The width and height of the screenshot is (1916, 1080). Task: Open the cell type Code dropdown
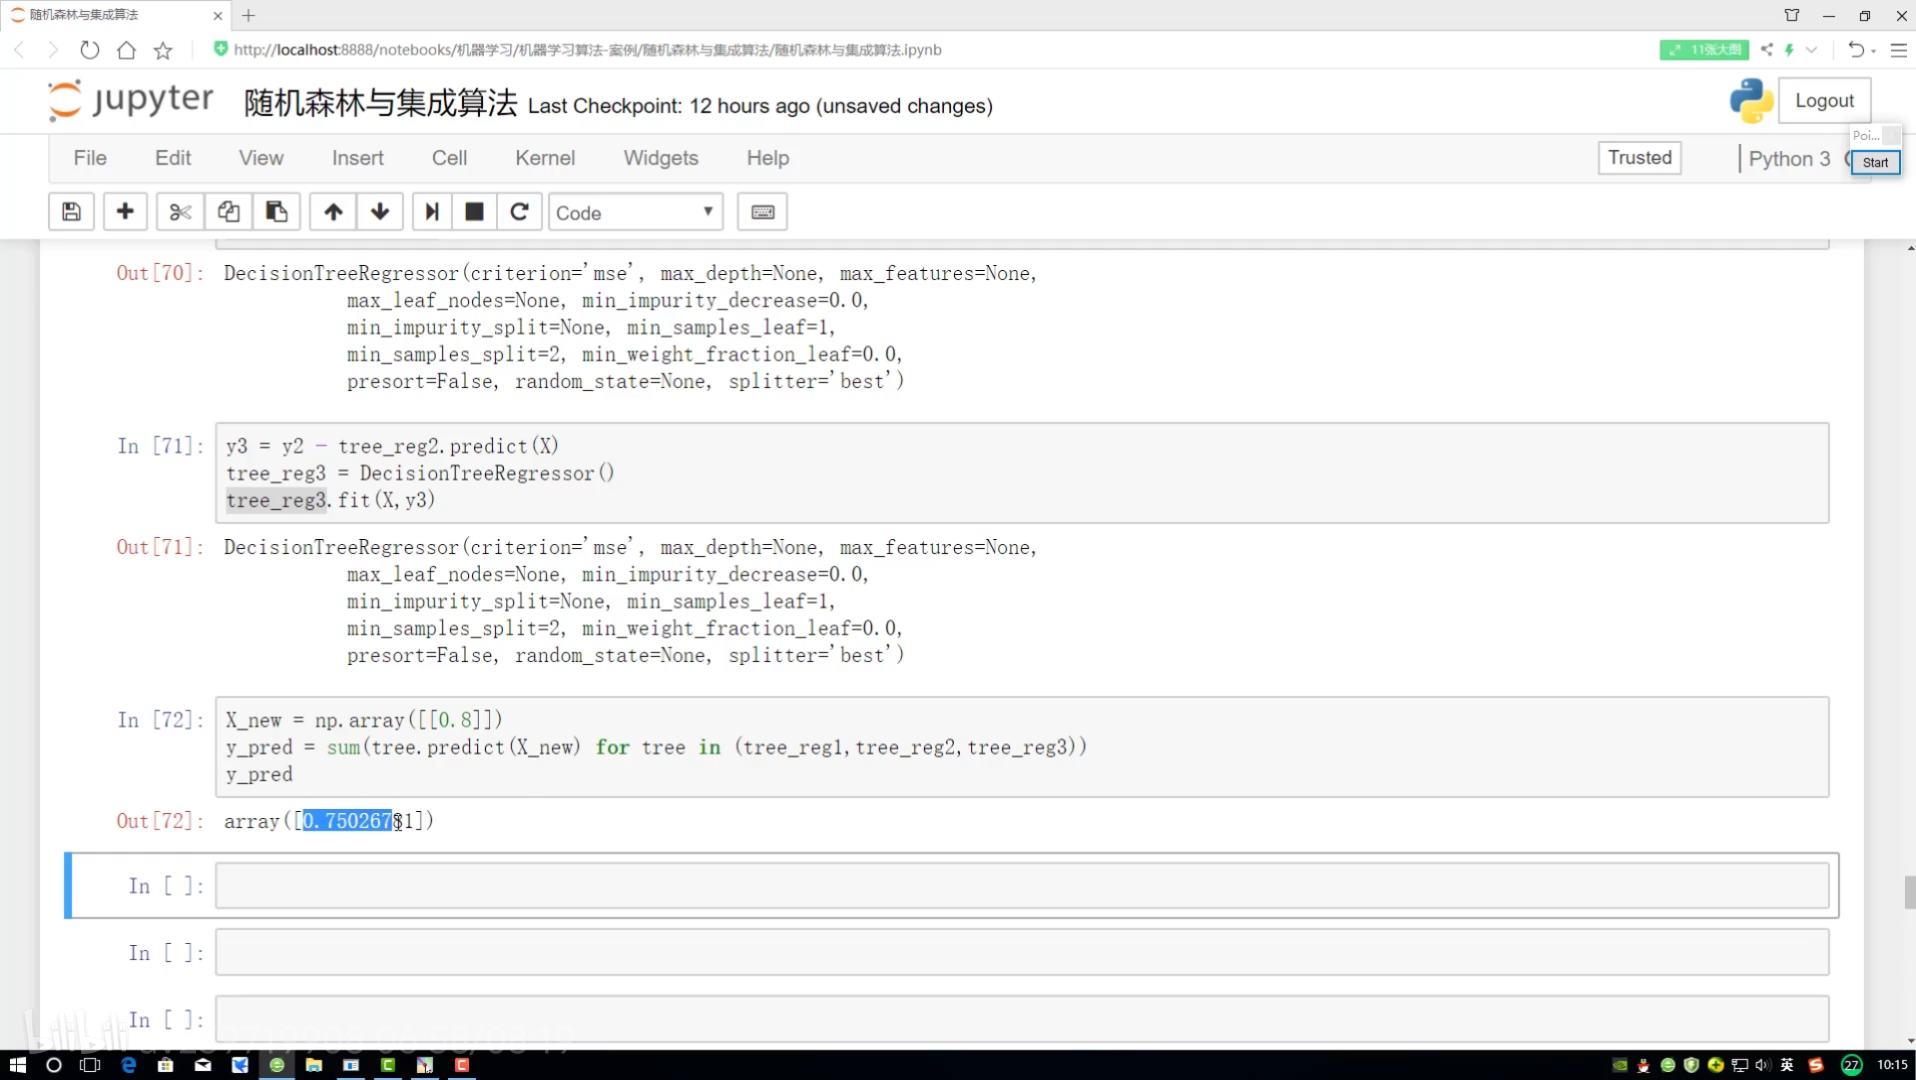click(x=635, y=212)
